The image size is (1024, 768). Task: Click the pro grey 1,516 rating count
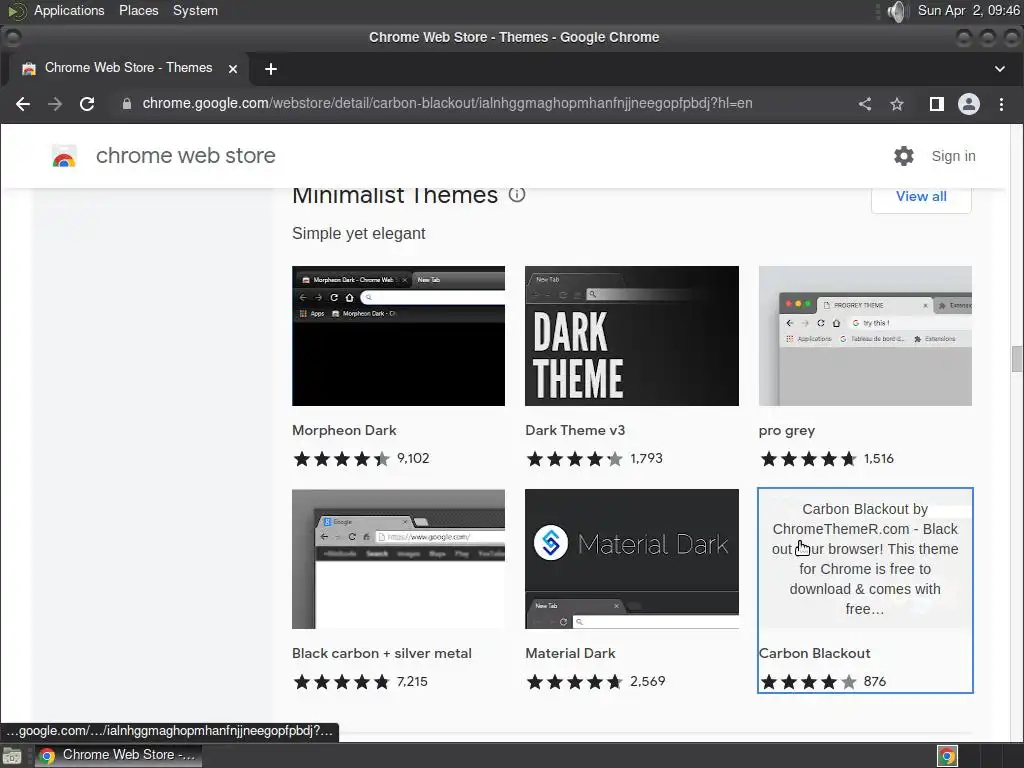pyautogui.click(x=878, y=458)
